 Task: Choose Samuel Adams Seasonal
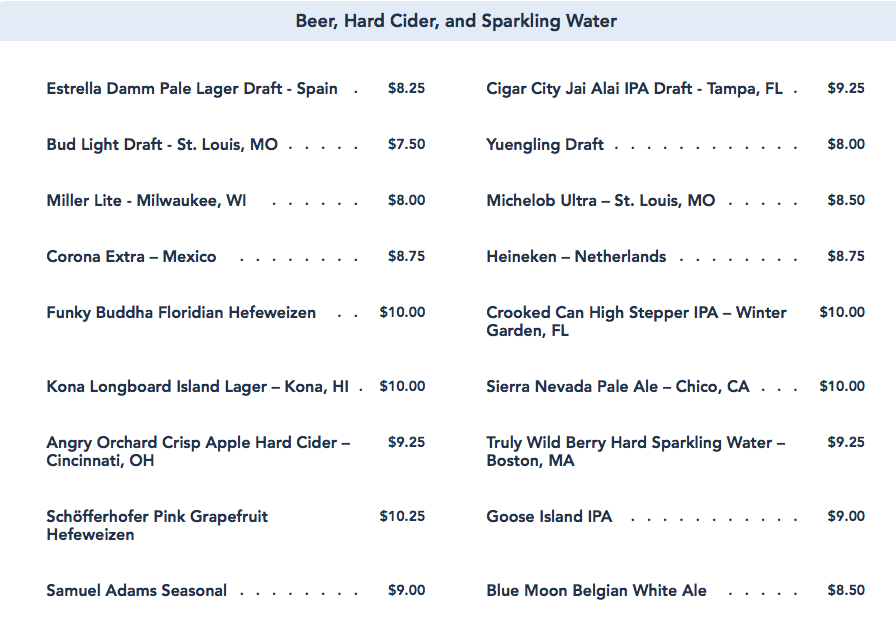coord(137,590)
